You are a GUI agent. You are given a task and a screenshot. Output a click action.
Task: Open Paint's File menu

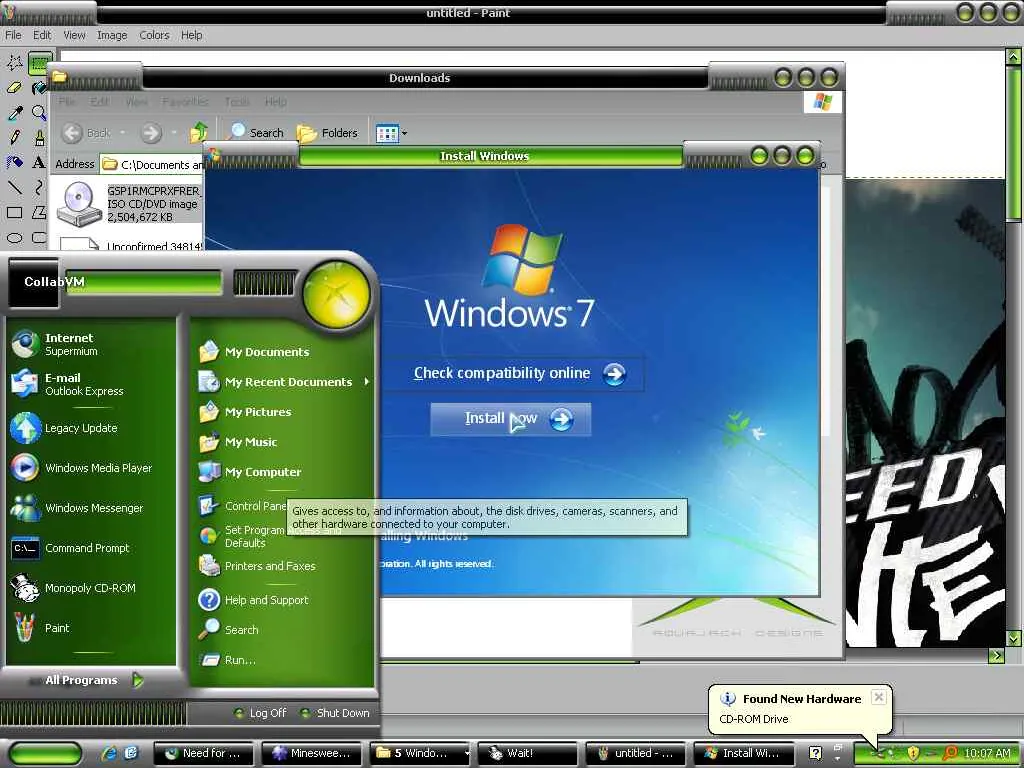coord(13,35)
